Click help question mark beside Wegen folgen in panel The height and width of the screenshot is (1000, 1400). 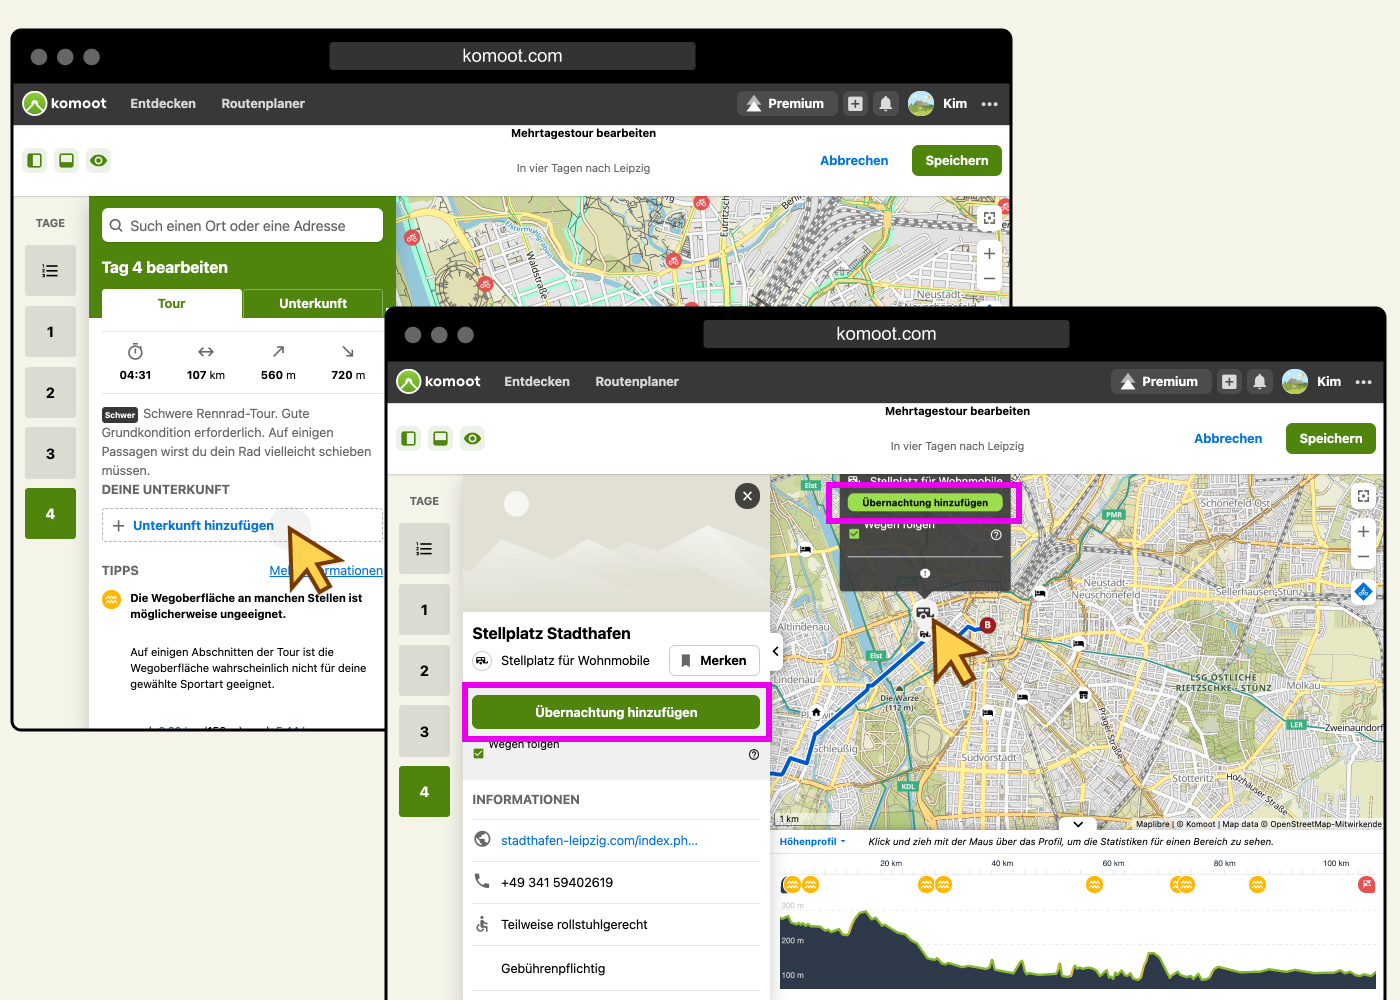click(754, 755)
